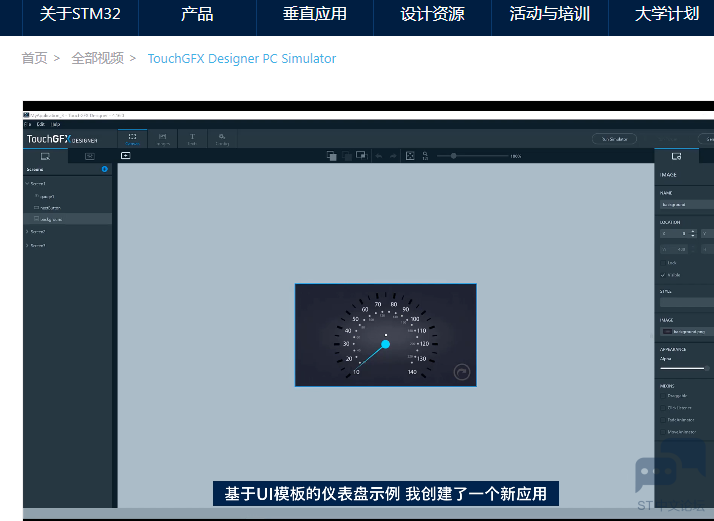Switch to the Images tab

163,139
